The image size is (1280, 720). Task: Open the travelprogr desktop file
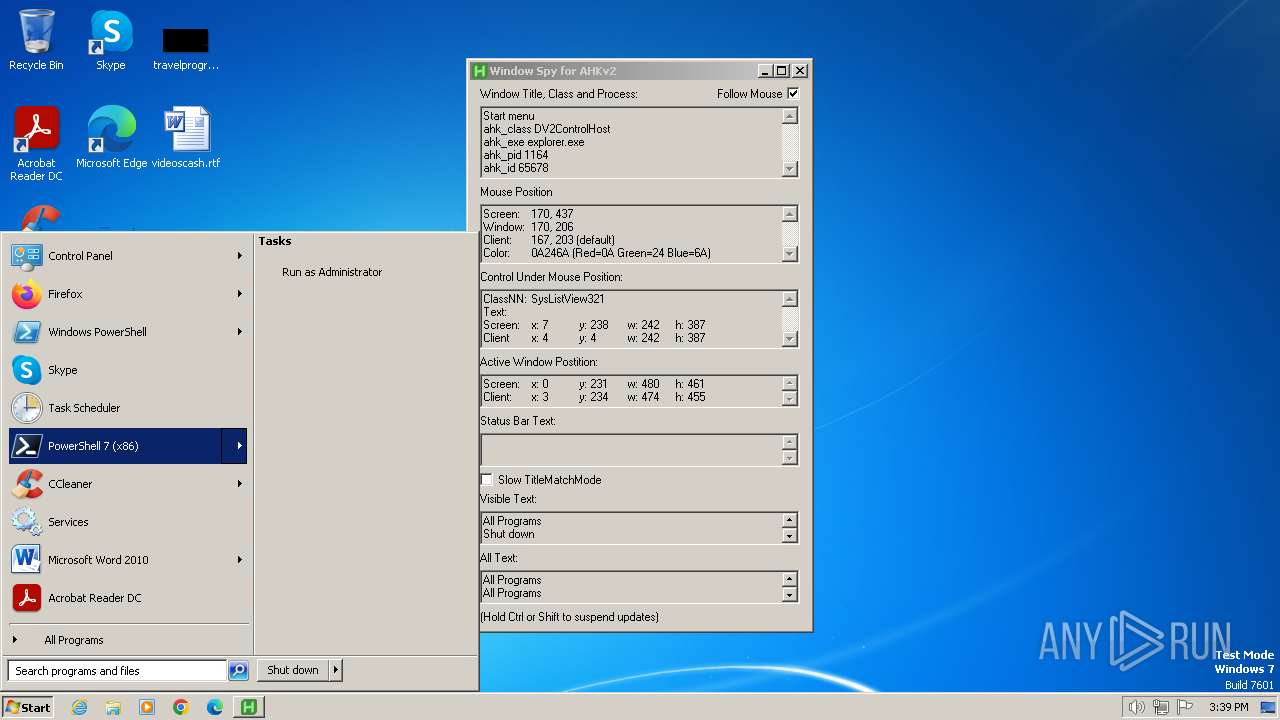(x=186, y=48)
